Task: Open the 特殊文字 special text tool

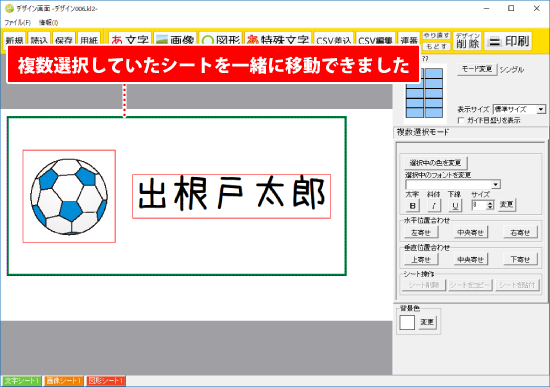Action: [x=278, y=39]
